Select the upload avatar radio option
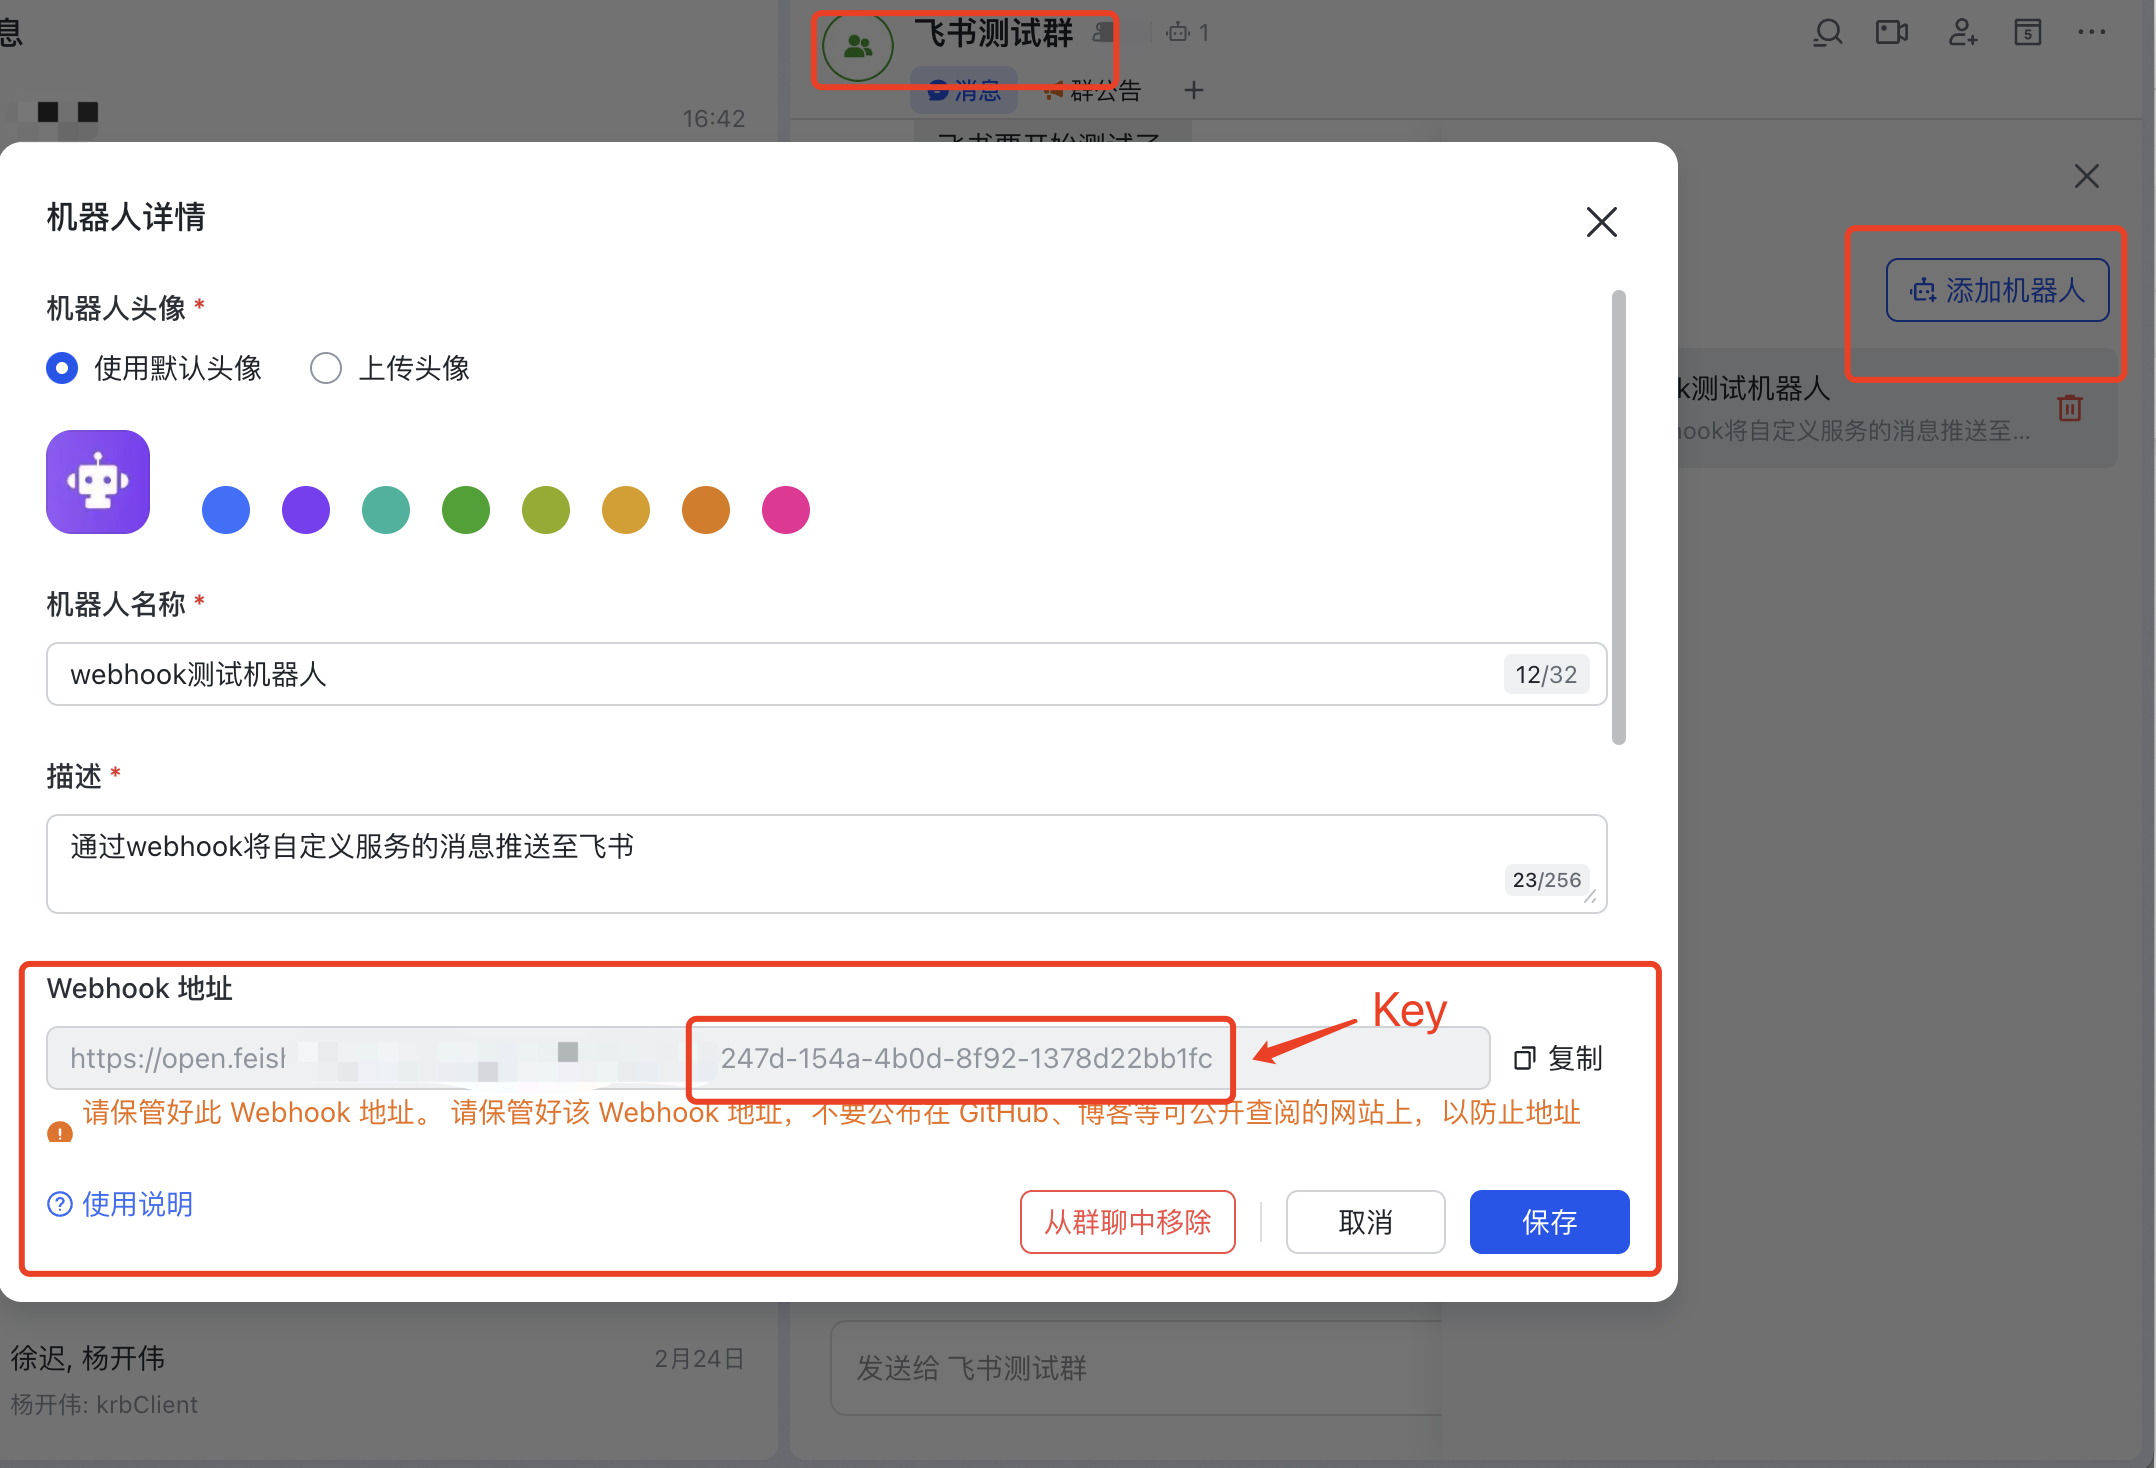This screenshot has height=1468, width=2156. (326, 368)
